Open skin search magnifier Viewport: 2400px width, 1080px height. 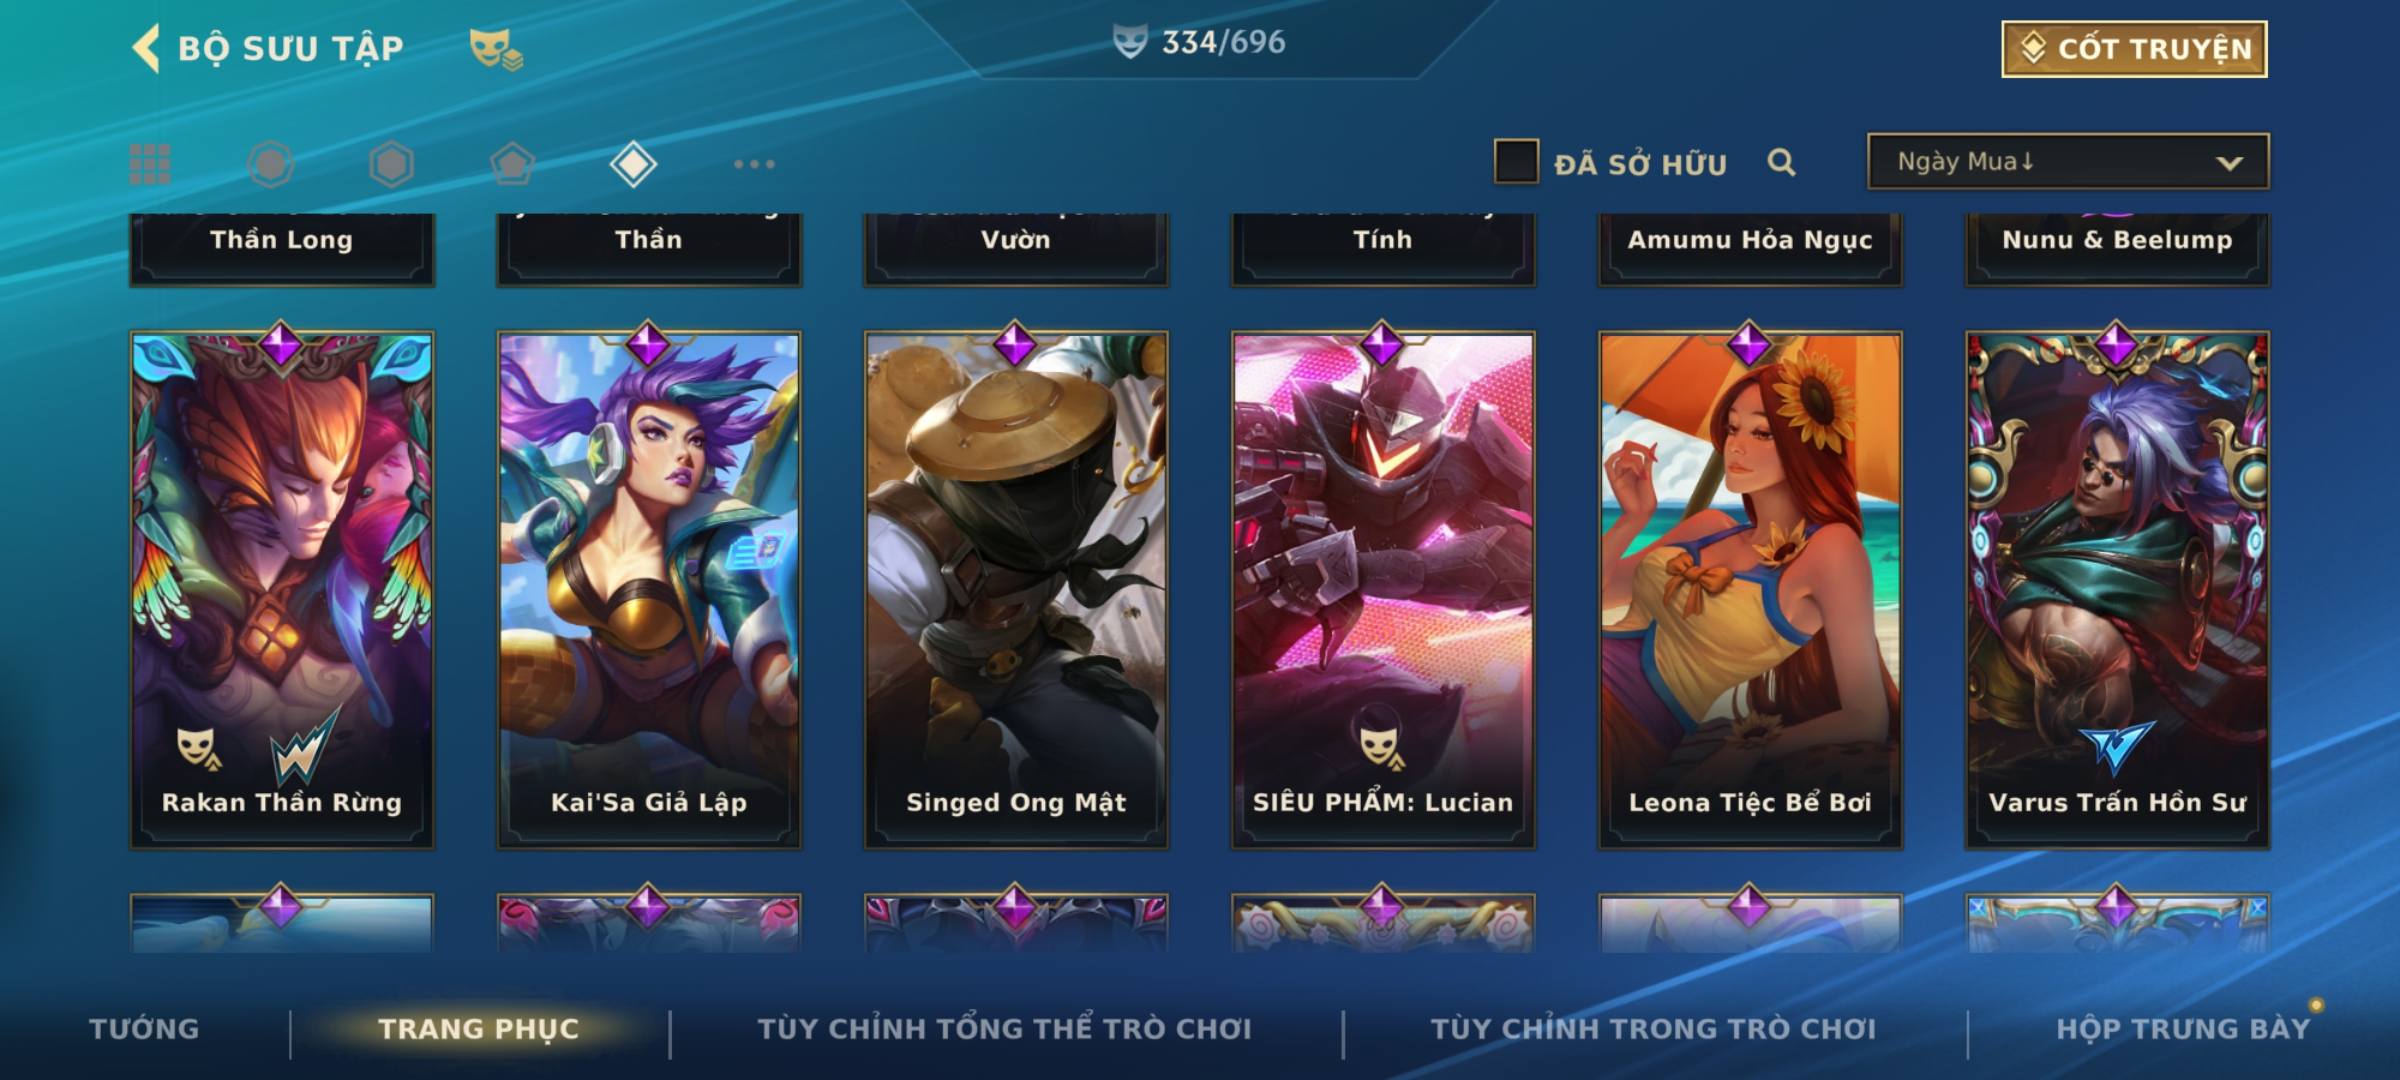point(1781,162)
